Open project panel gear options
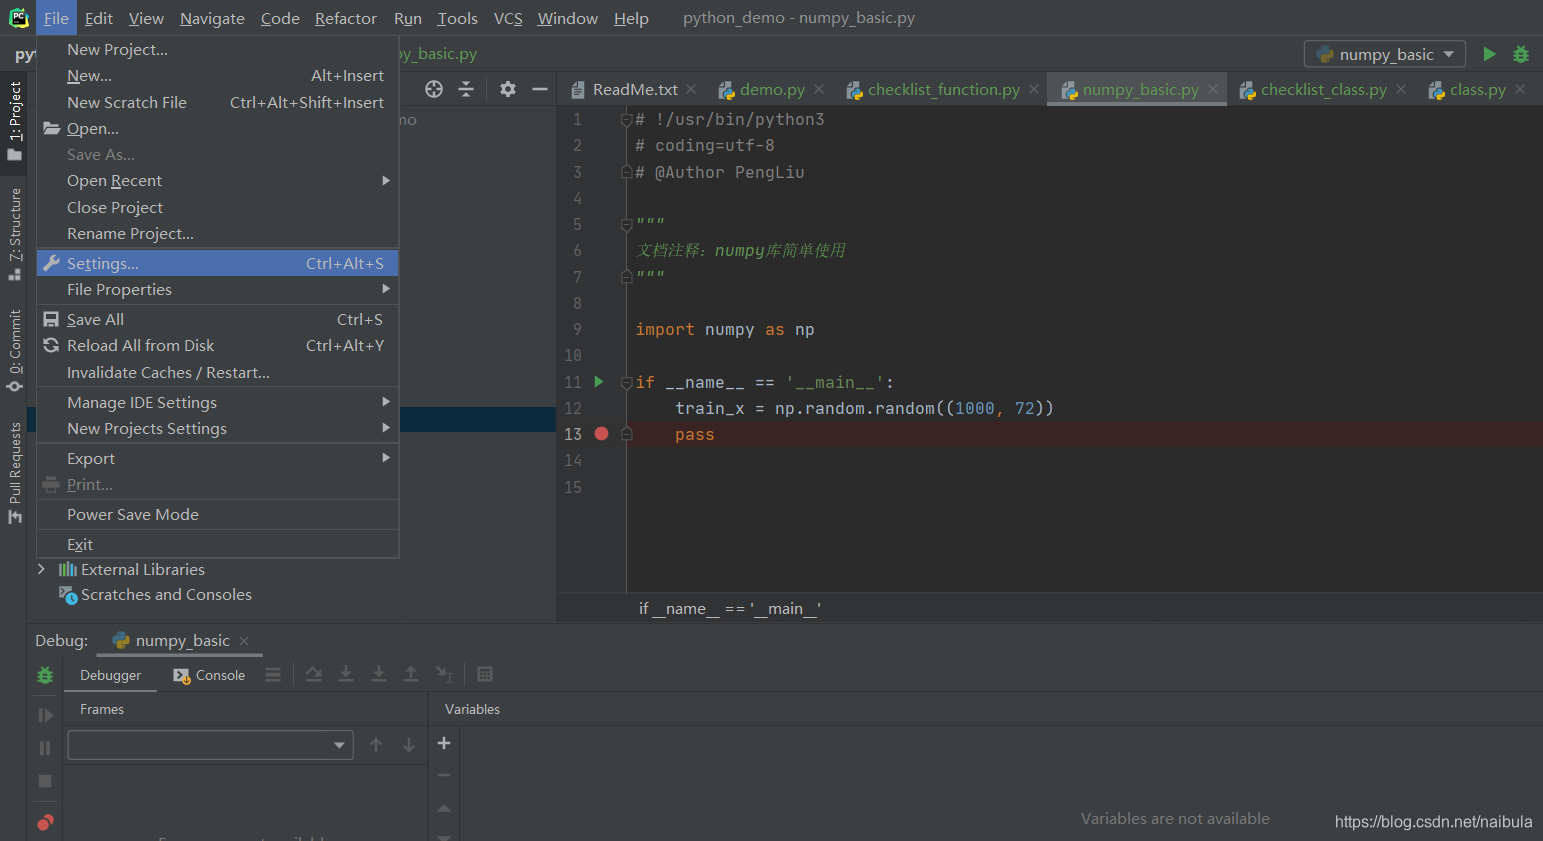Image resolution: width=1543 pixels, height=841 pixels. [508, 89]
